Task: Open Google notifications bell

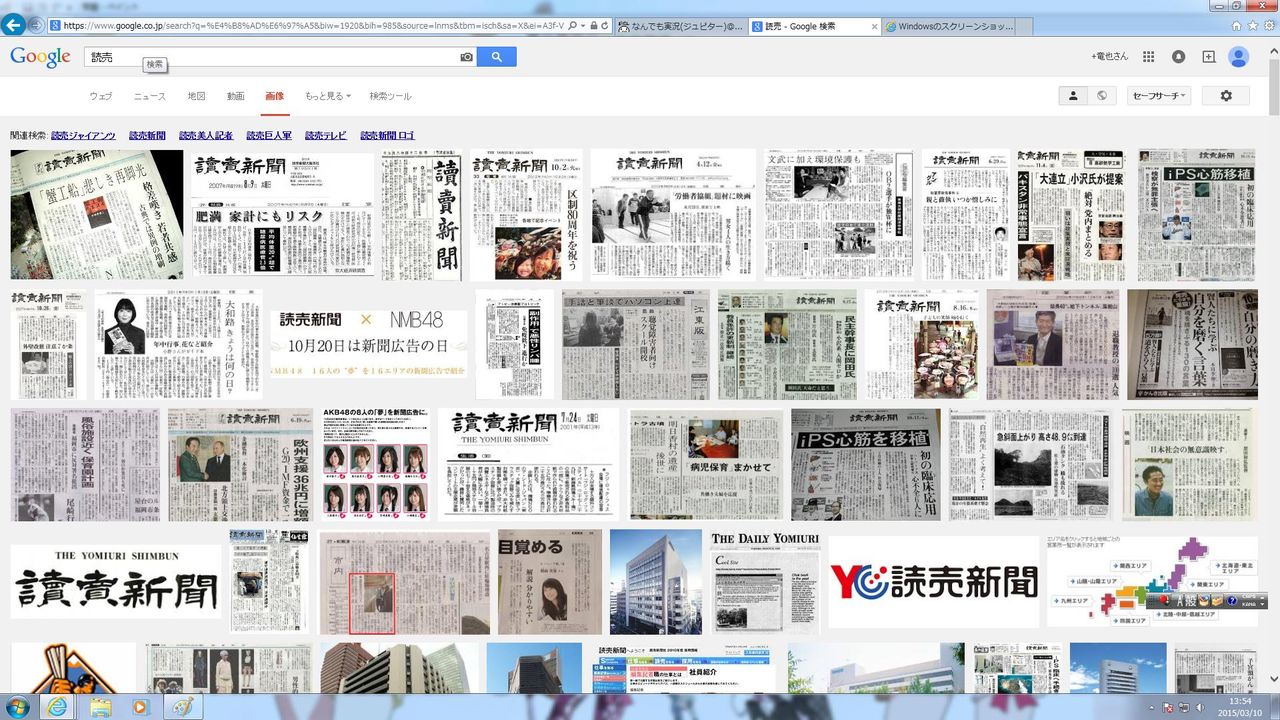Action: coord(1179,57)
